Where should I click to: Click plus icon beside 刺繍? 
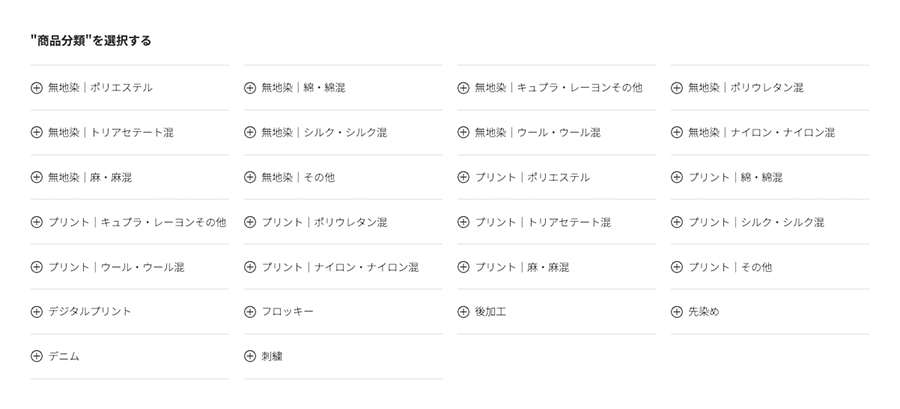tap(250, 356)
